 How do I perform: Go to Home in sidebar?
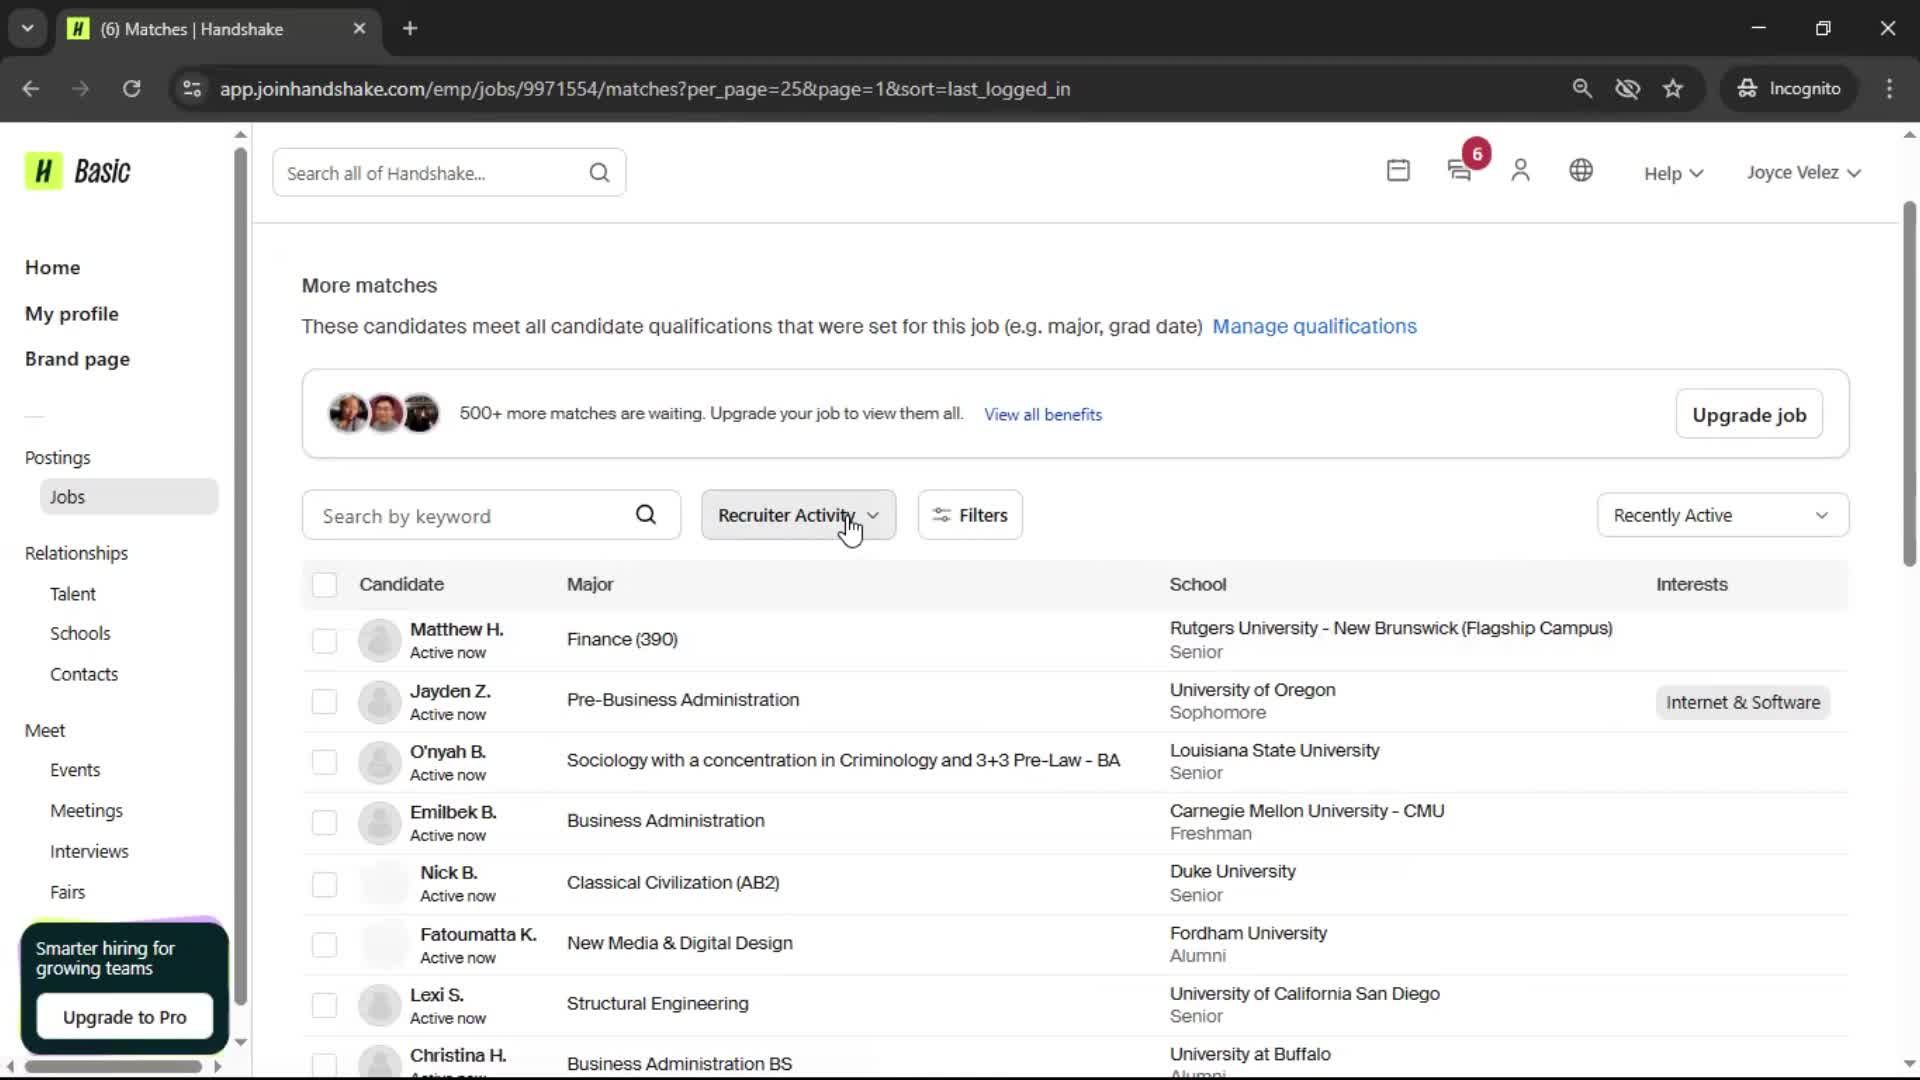[x=52, y=267]
